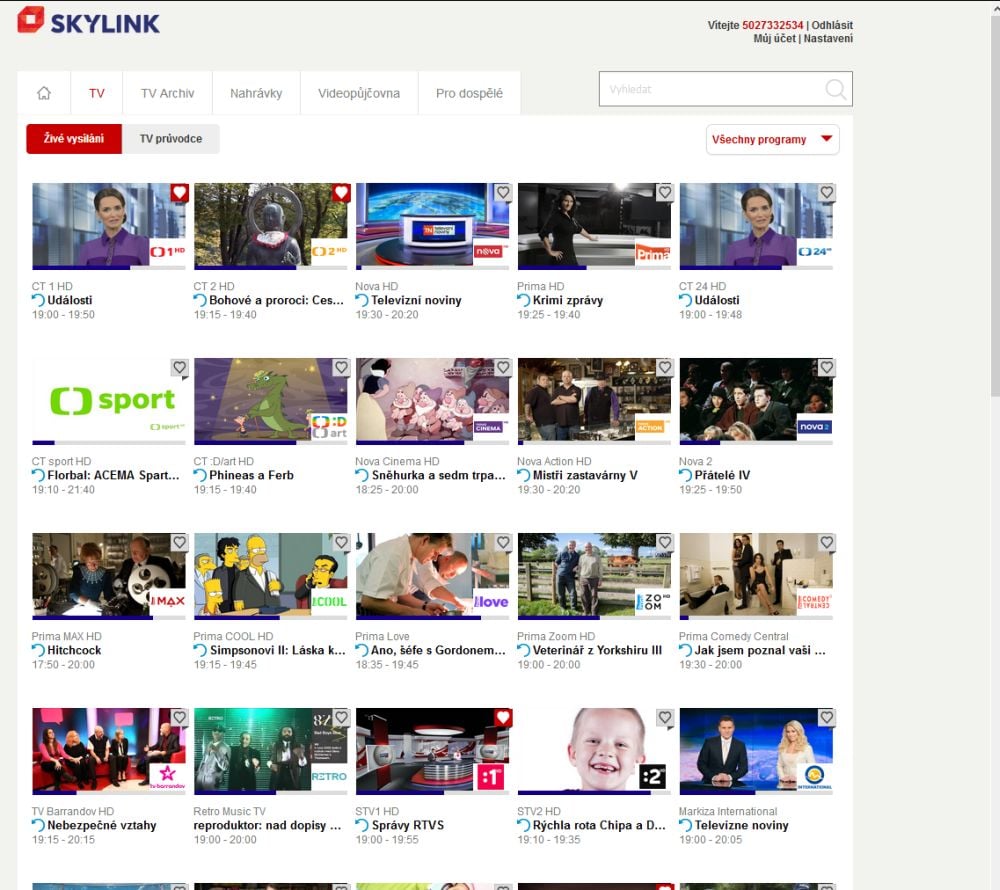Unfavorite STV1 HD heart icon
The image size is (1000, 890).
click(x=503, y=717)
